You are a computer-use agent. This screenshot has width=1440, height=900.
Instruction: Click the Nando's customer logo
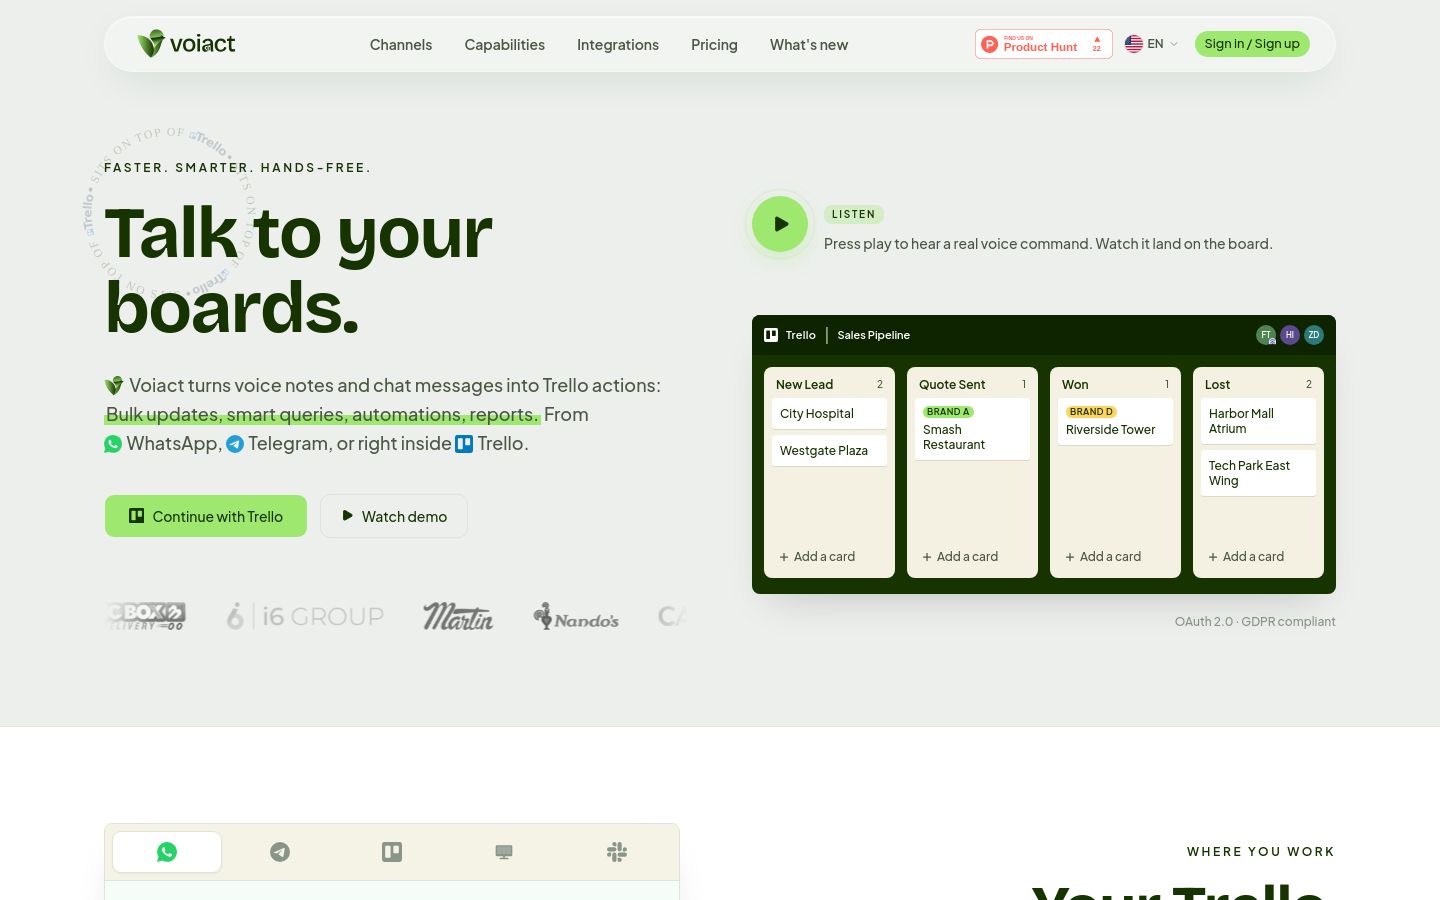tap(576, 616)
